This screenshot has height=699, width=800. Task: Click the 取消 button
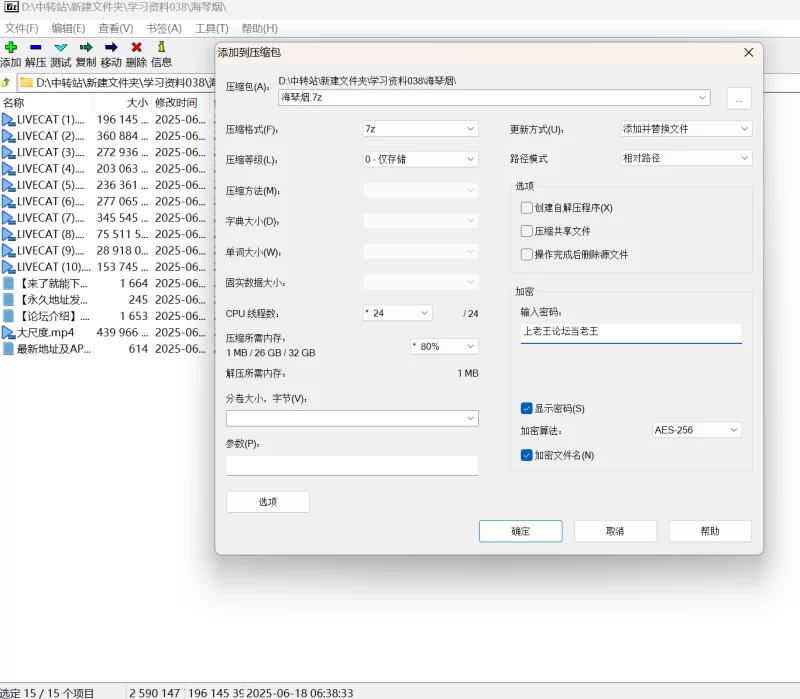pyautogui.click(x=615, y=531)
